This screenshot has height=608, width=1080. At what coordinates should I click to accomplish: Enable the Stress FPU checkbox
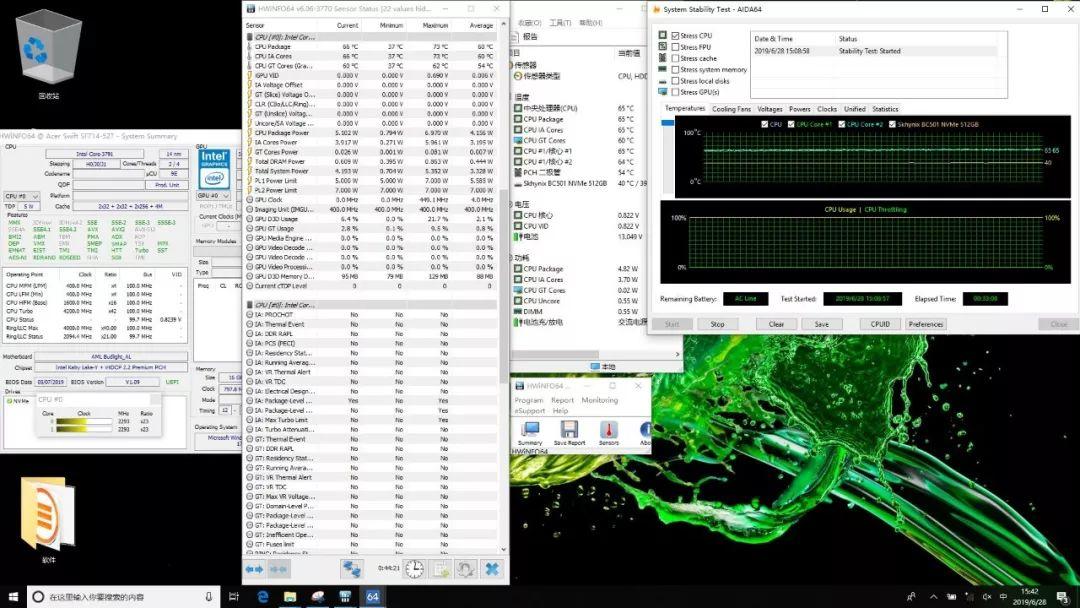pos(676,47)
